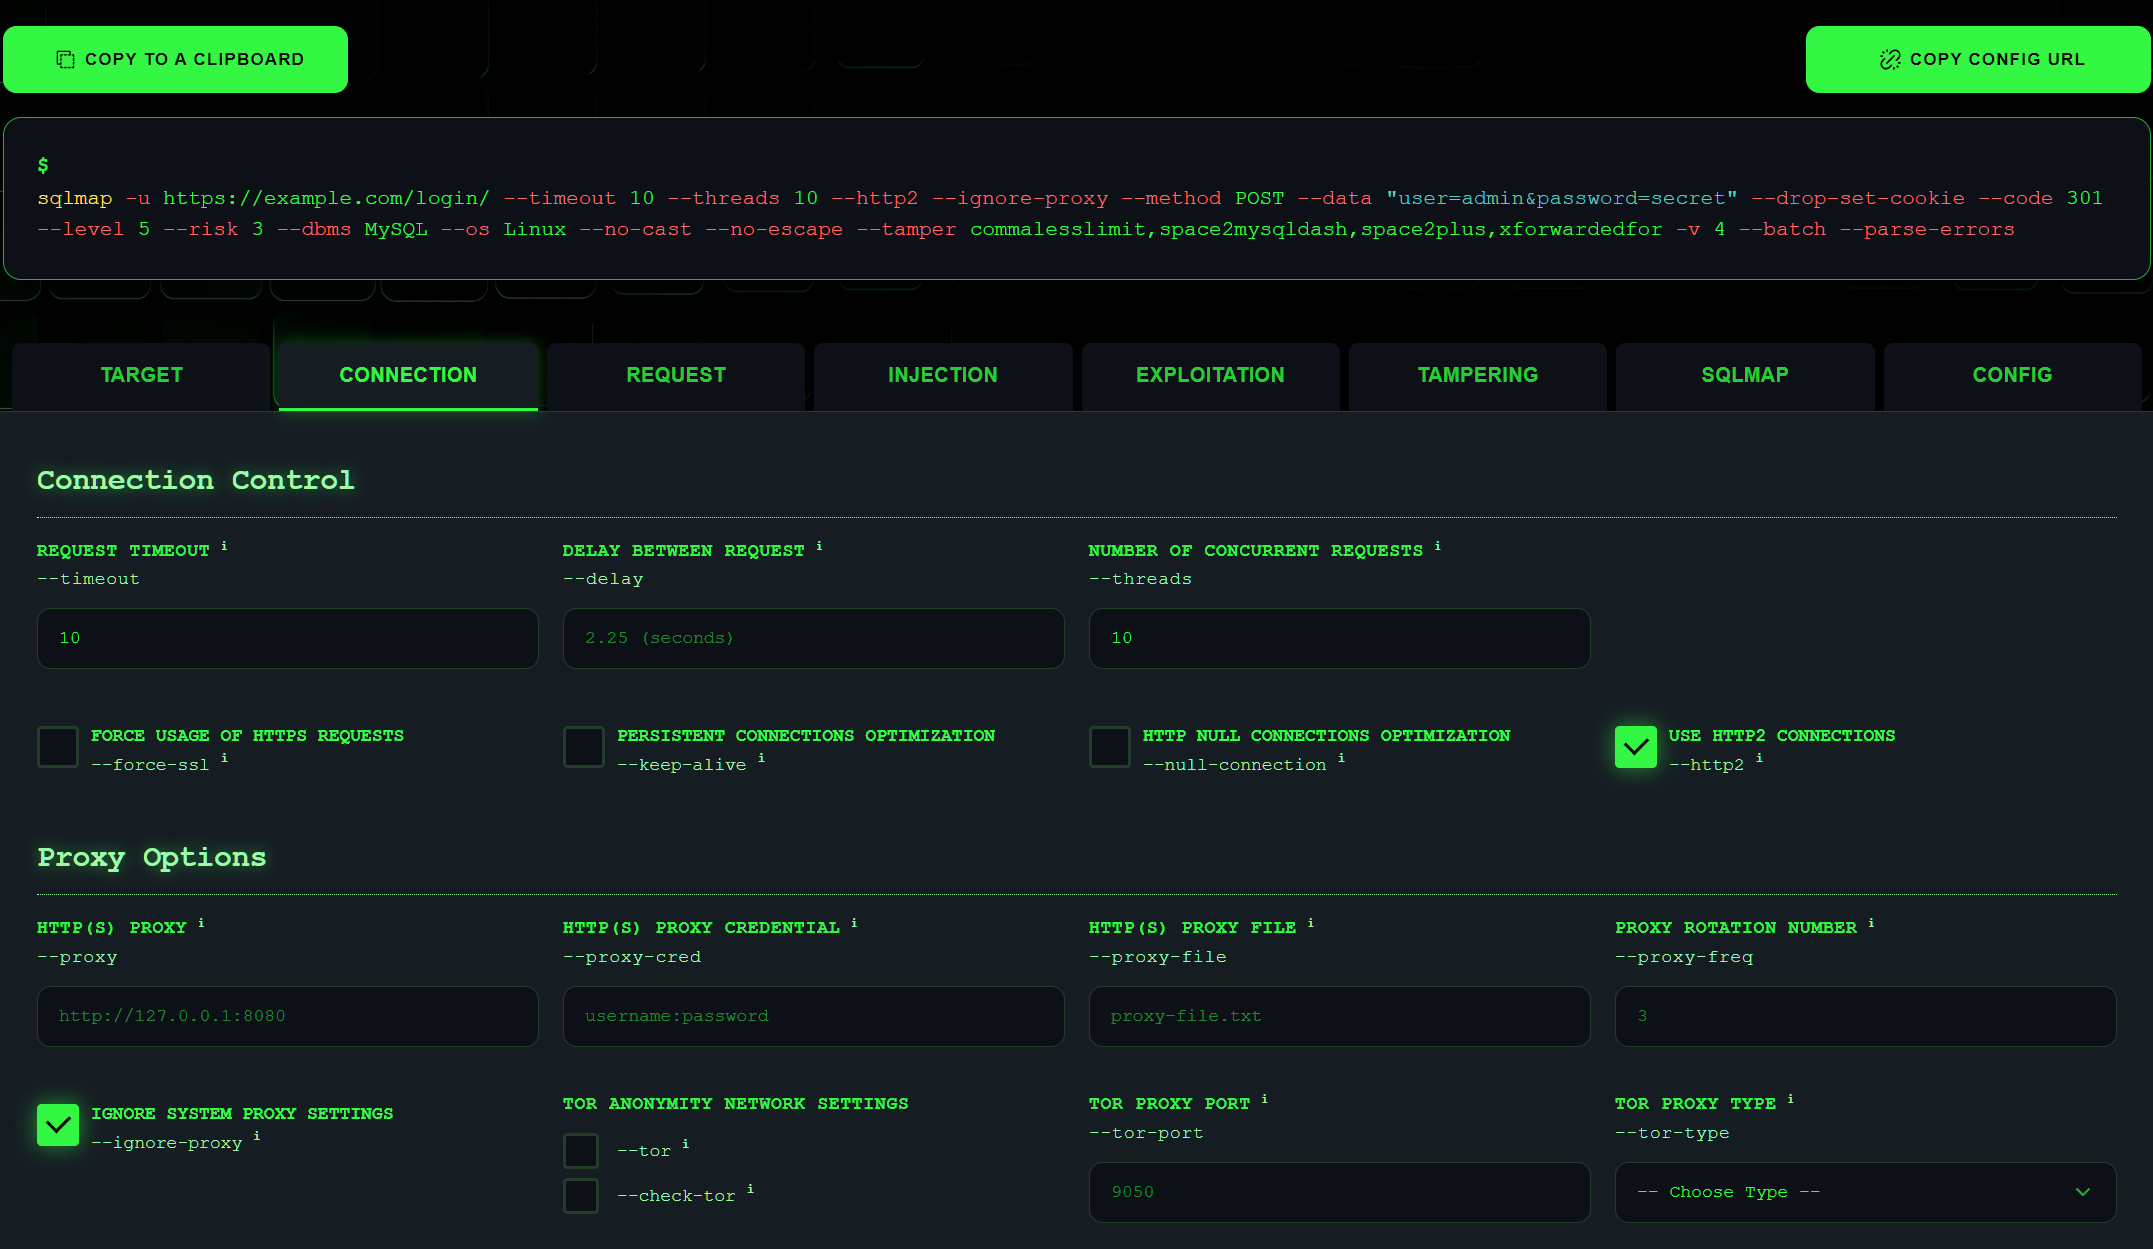Click info icon next to Request Timeout
The height and width of the screenshot is (1249, 2153).
pos(224,546)
